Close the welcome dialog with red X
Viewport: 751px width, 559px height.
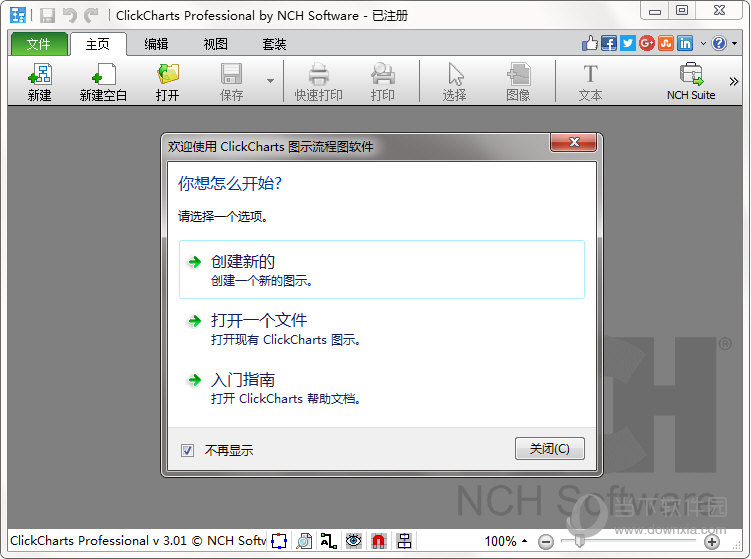[574, 142]
